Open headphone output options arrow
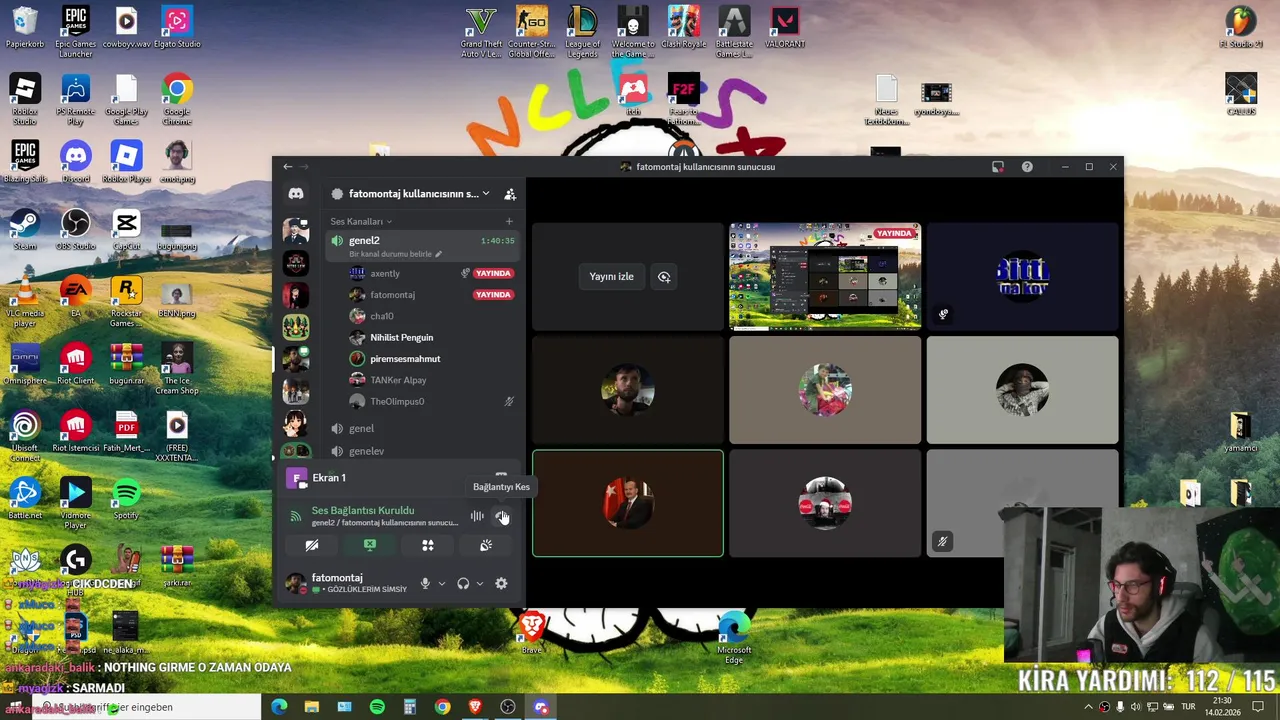 [x=480, y=583]
